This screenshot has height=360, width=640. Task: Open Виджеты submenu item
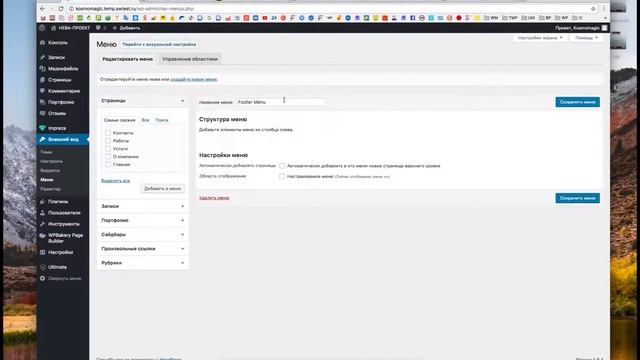[x=50, y=170]
